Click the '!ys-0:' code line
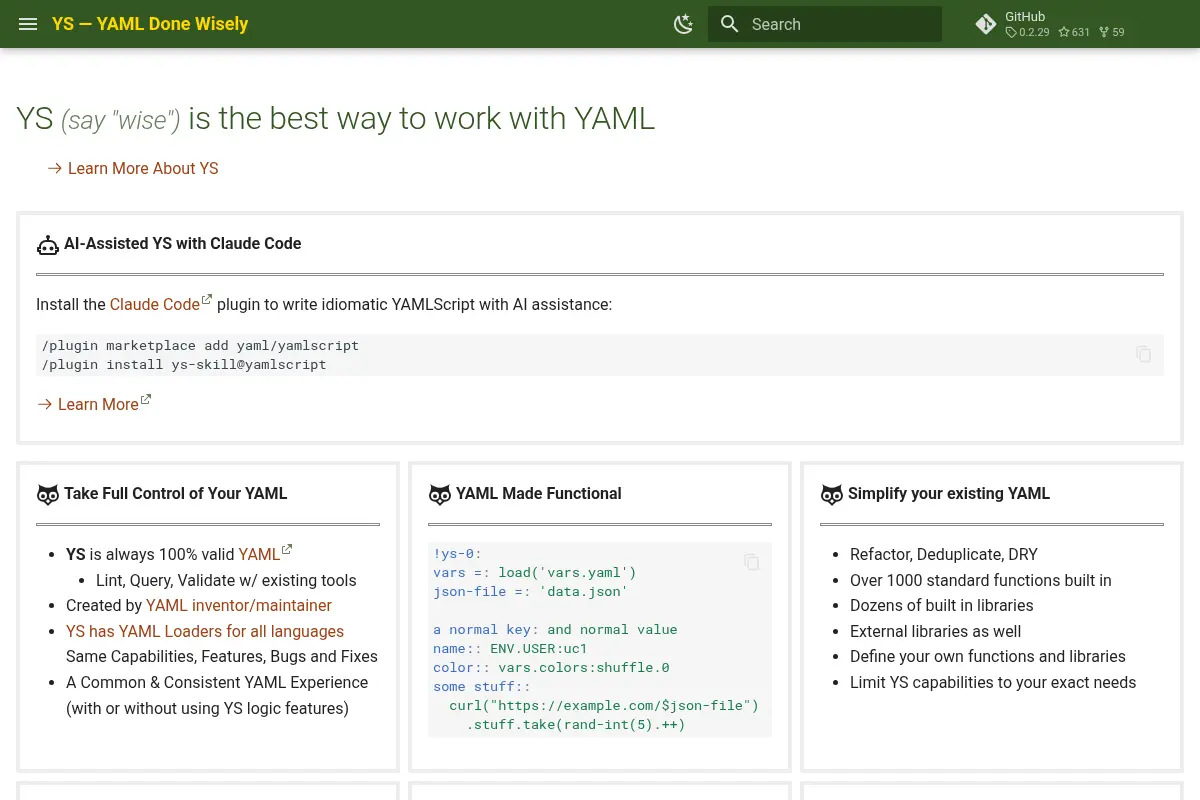 [458, 553]
